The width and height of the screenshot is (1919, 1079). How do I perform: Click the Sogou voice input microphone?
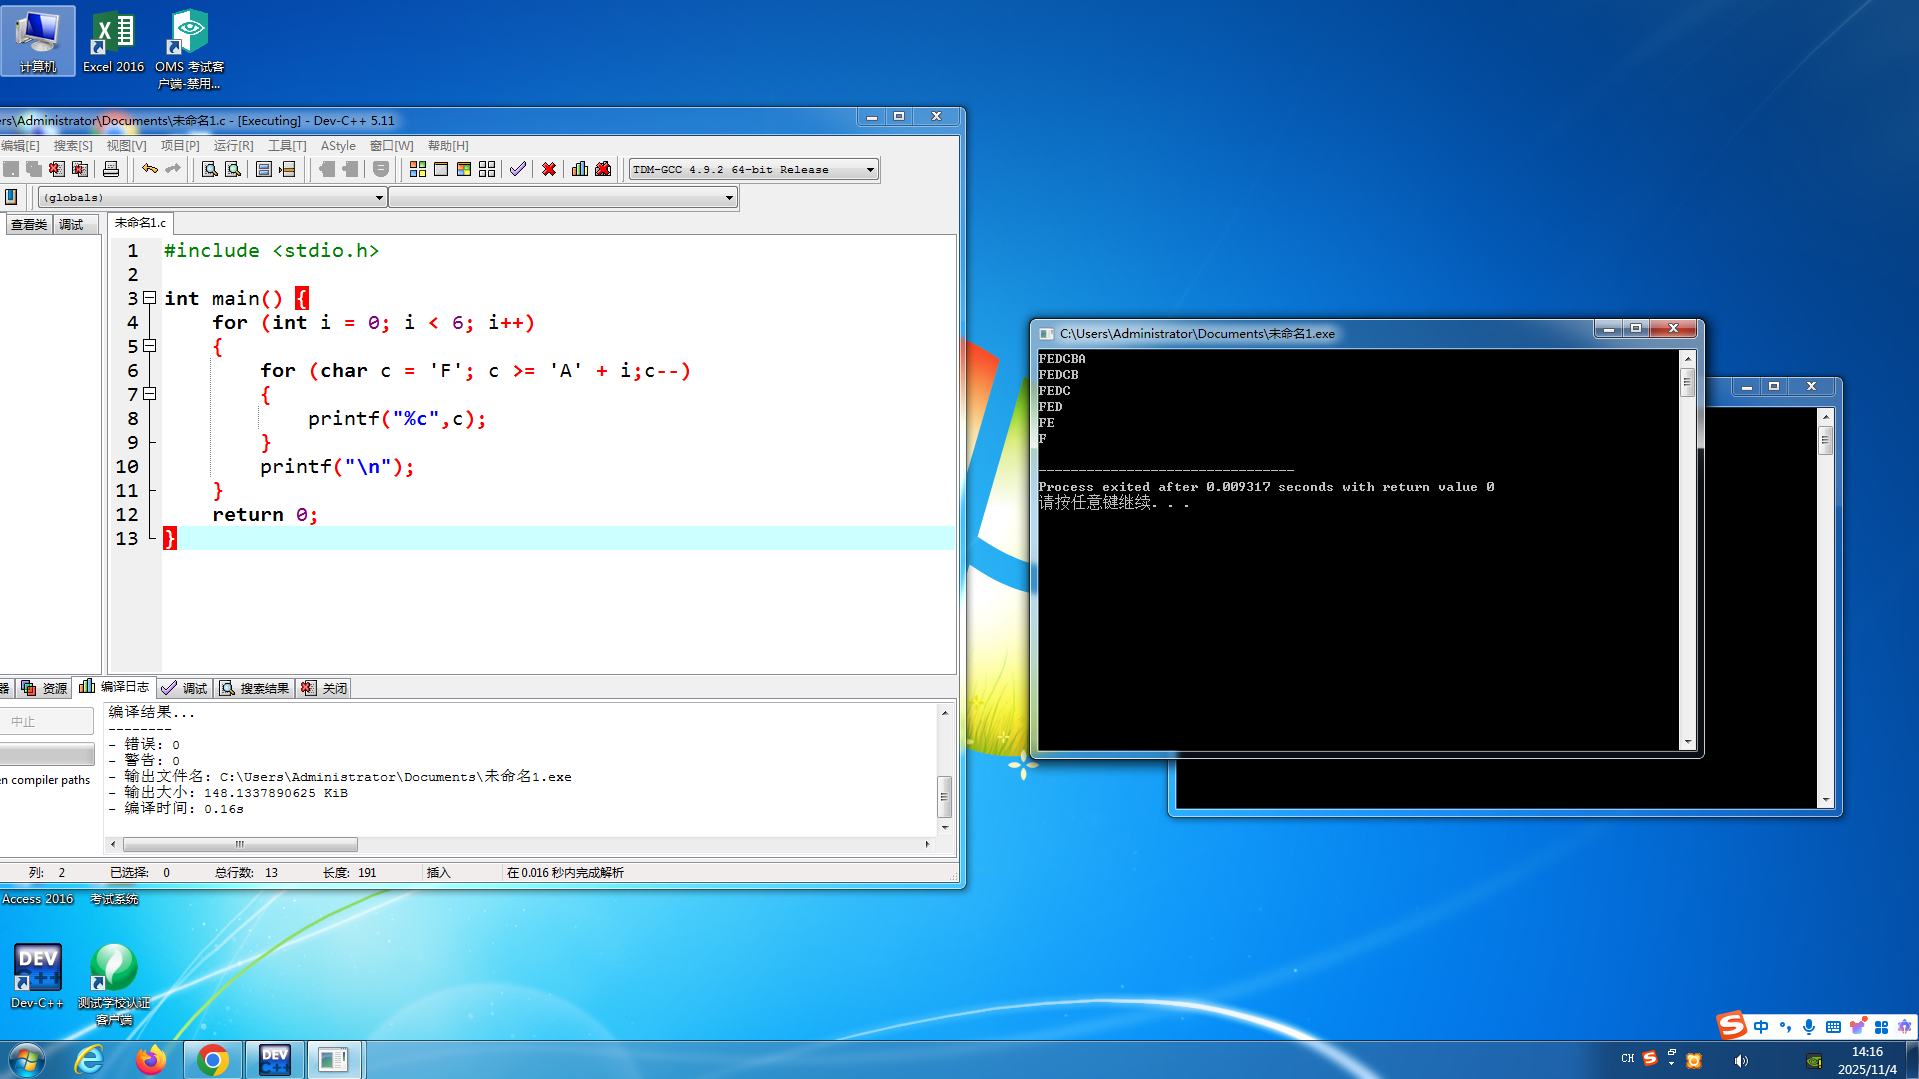point(1809,1027)
